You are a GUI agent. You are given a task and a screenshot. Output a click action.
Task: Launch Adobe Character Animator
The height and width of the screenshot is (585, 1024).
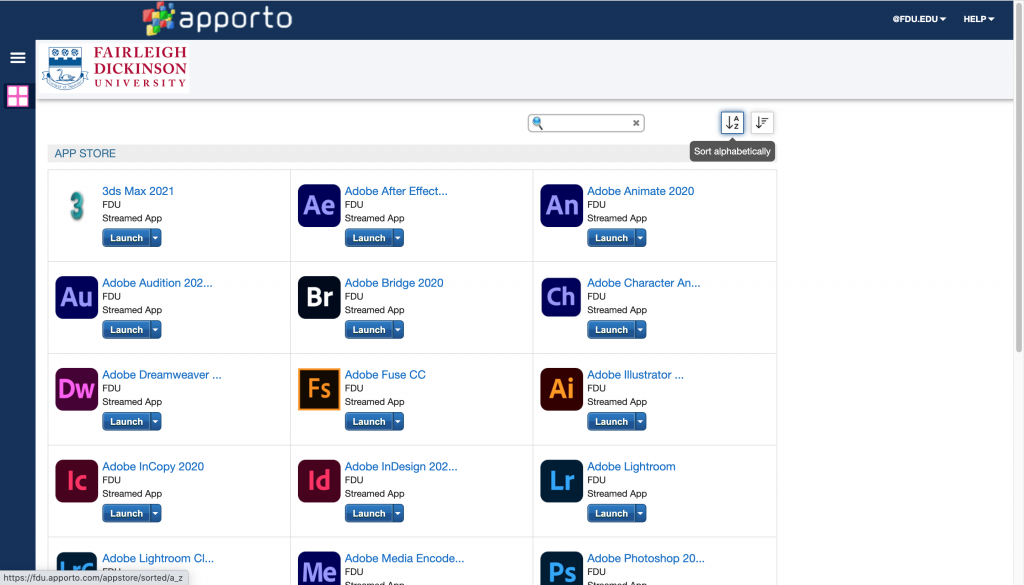click(x=611, y=330)
